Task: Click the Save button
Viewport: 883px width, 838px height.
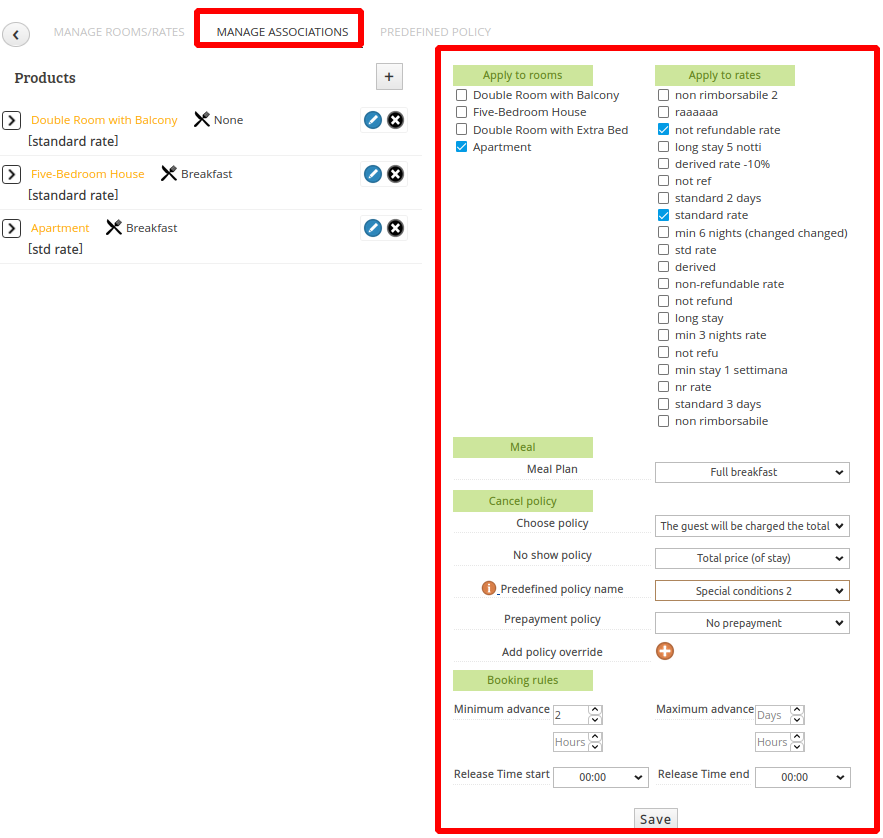Action: 655,819
